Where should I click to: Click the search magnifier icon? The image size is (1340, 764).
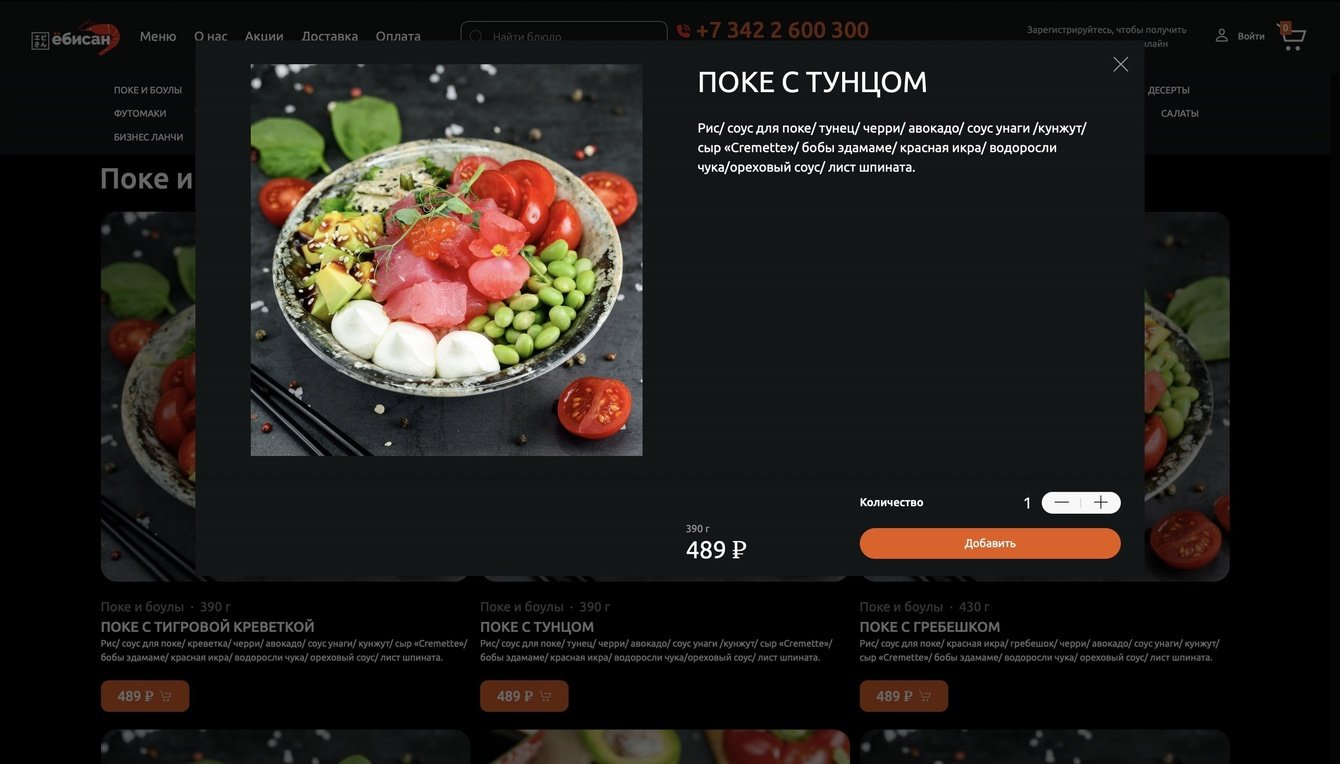coord(476,37)
